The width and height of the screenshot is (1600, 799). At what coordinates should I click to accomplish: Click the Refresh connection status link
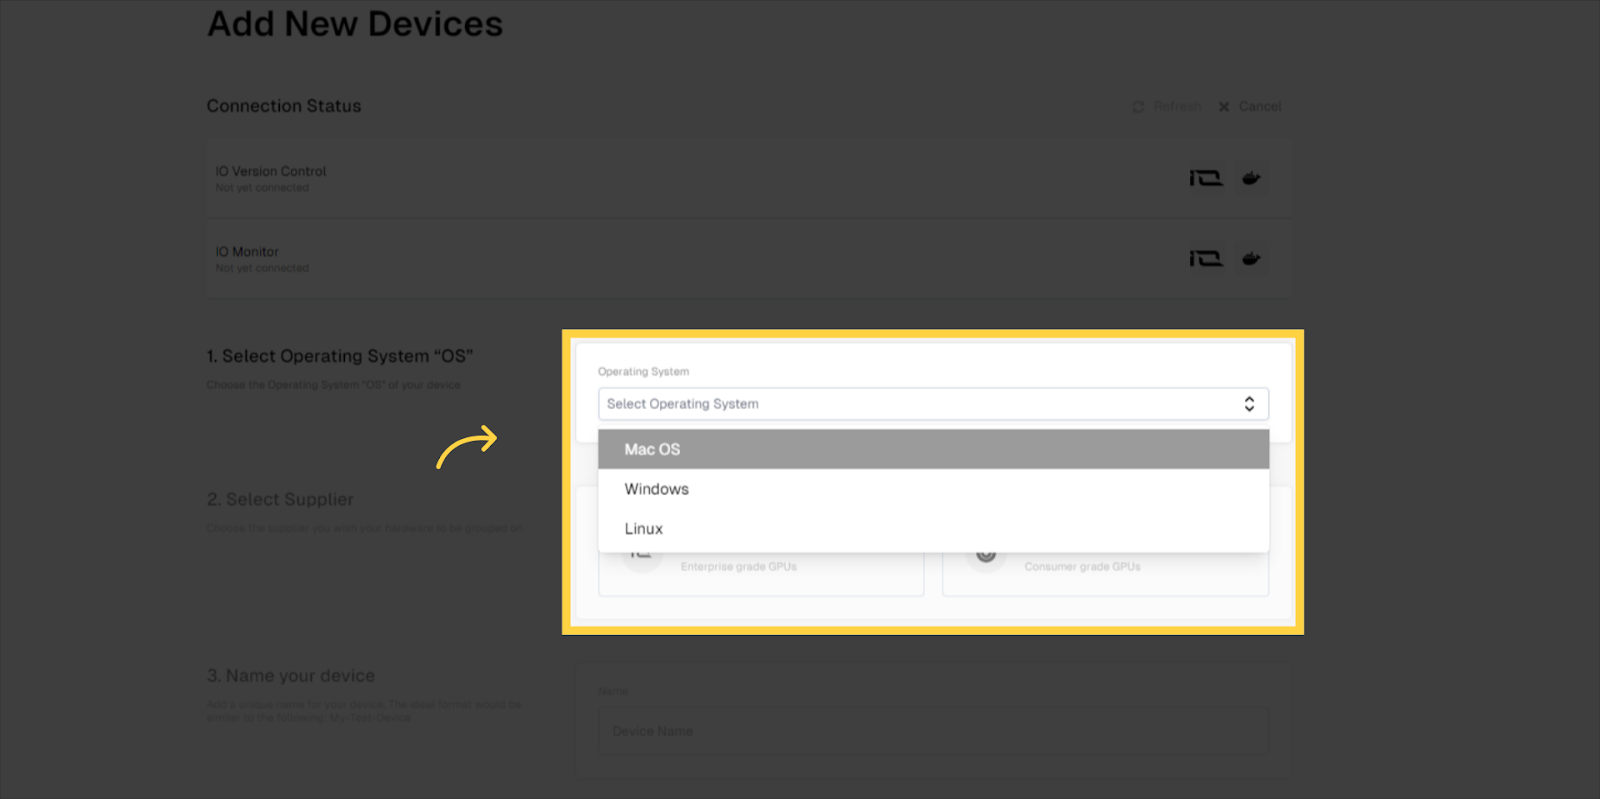click(x=1166, y=106)
